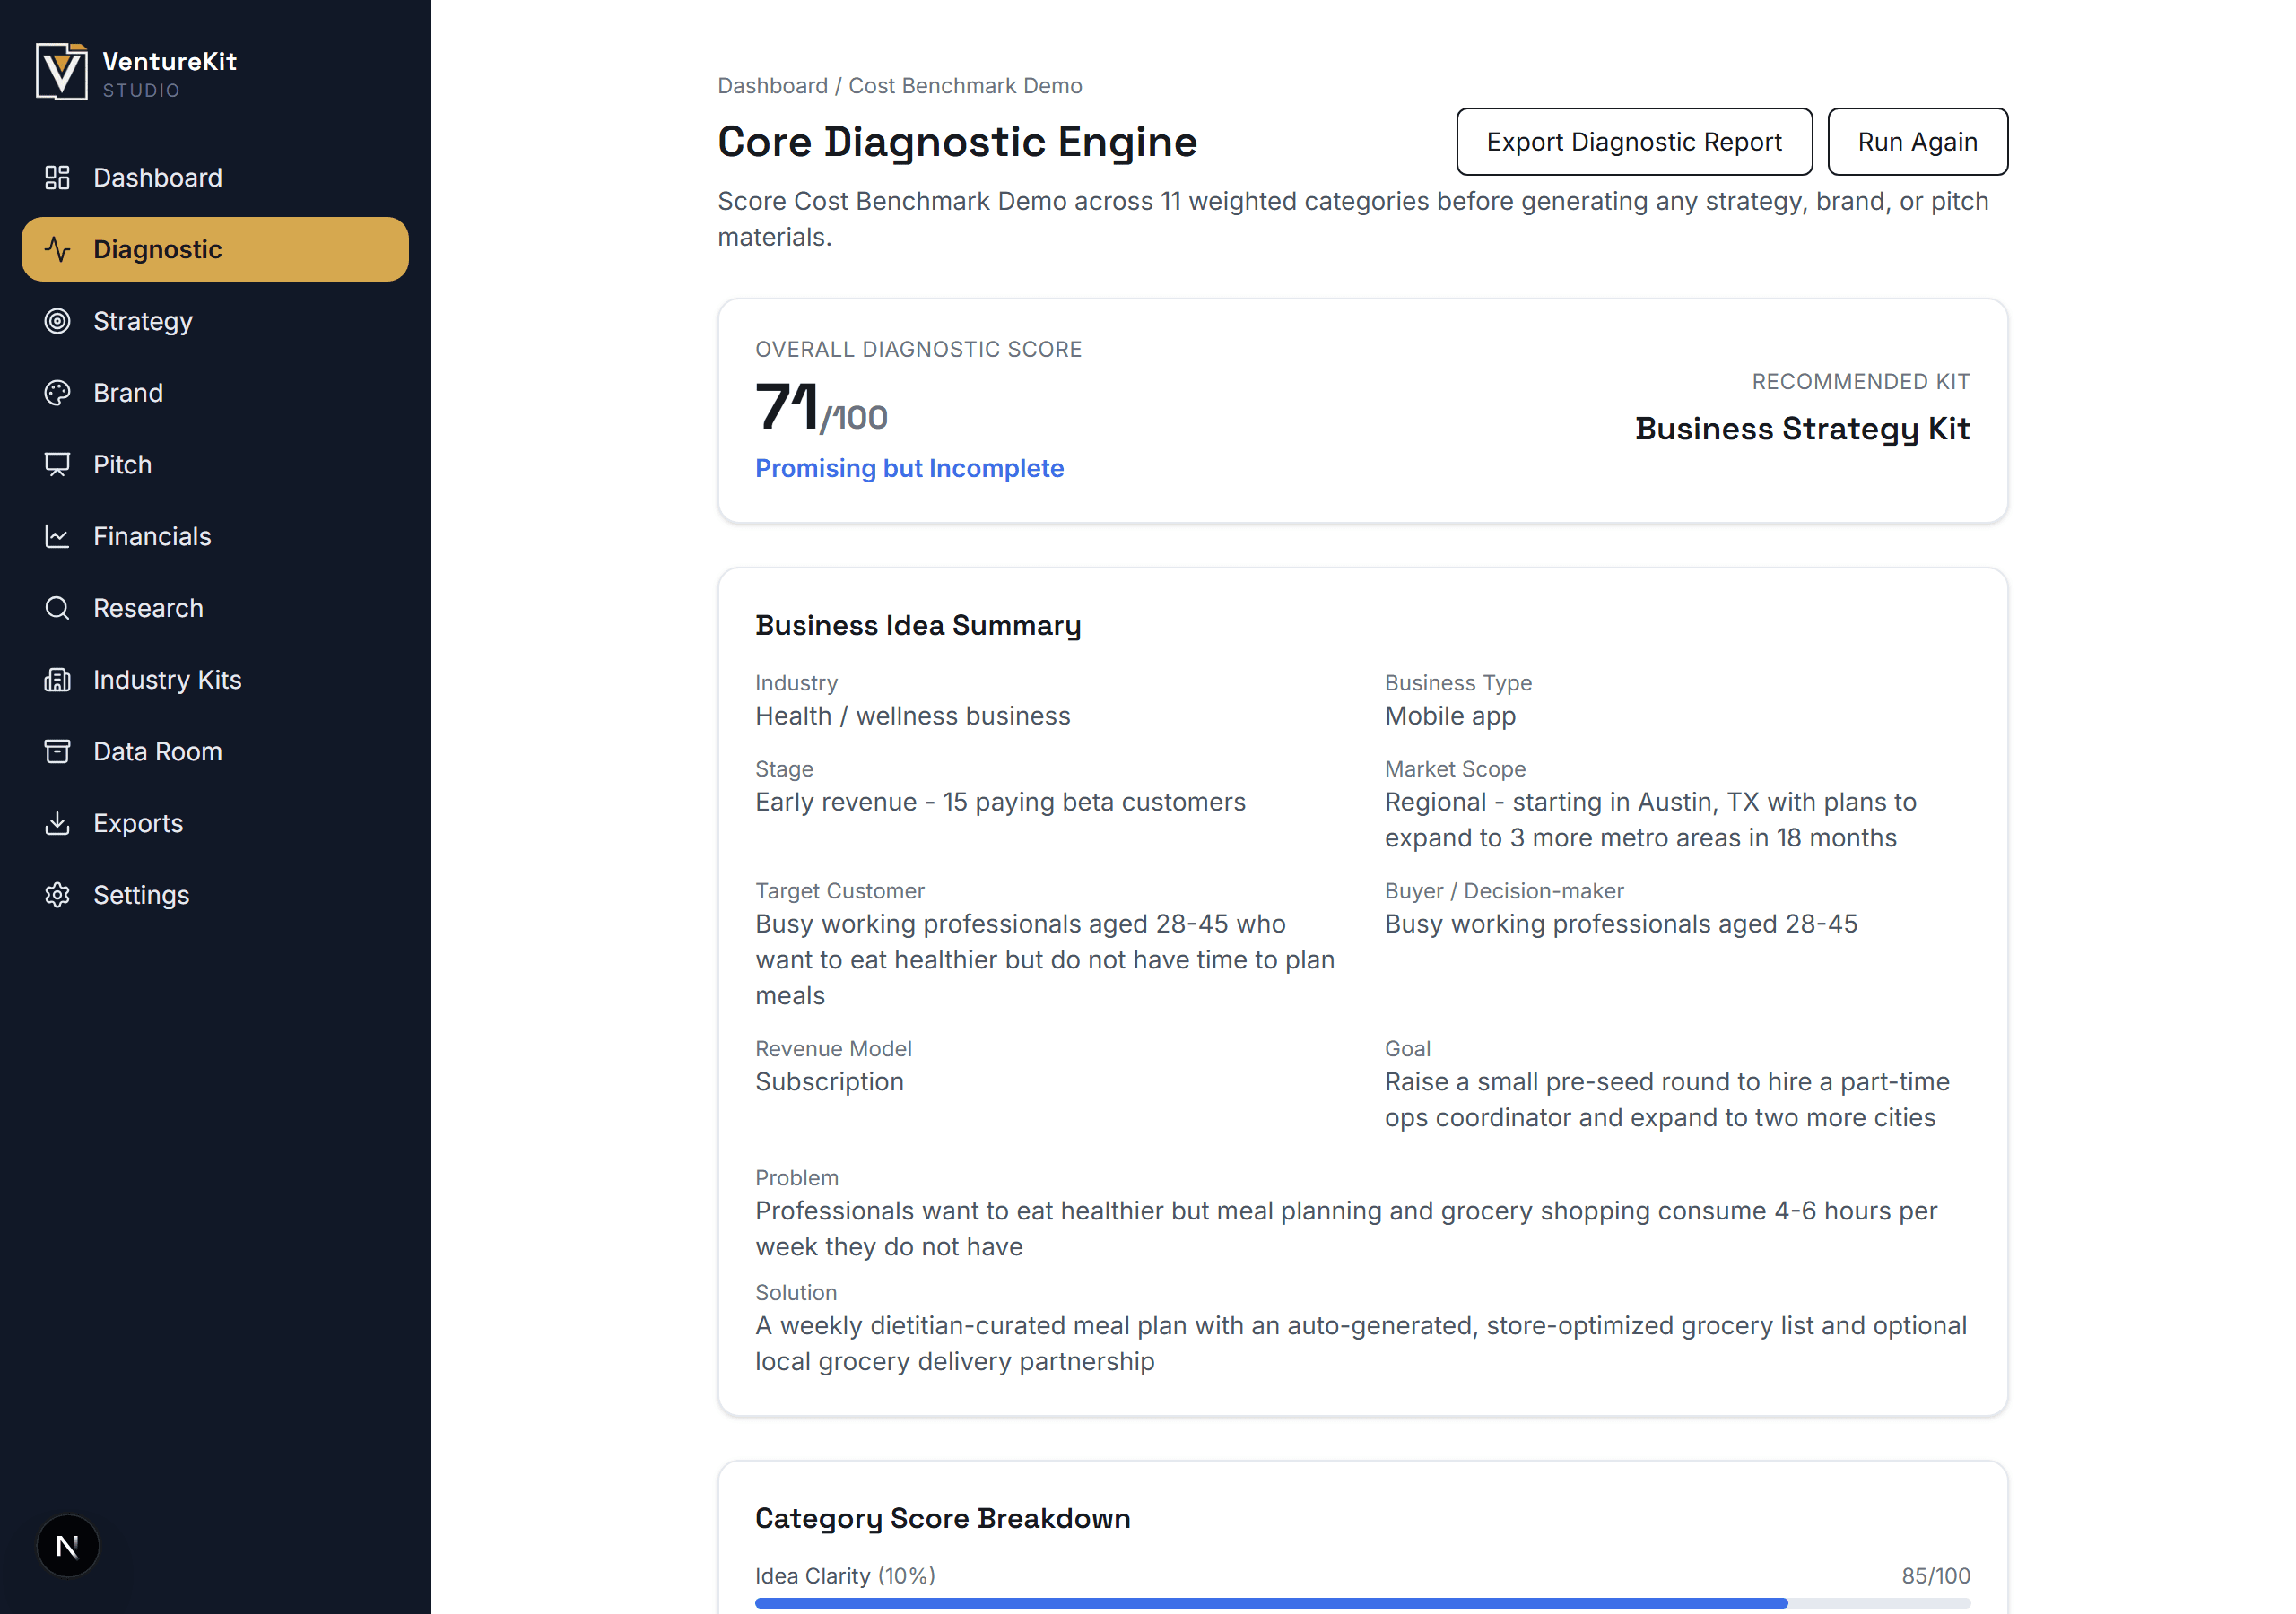Click the Idea Clarity (10%) label
The height and width of the screenshot is (1614, 2296).
tap(845, 1576)
